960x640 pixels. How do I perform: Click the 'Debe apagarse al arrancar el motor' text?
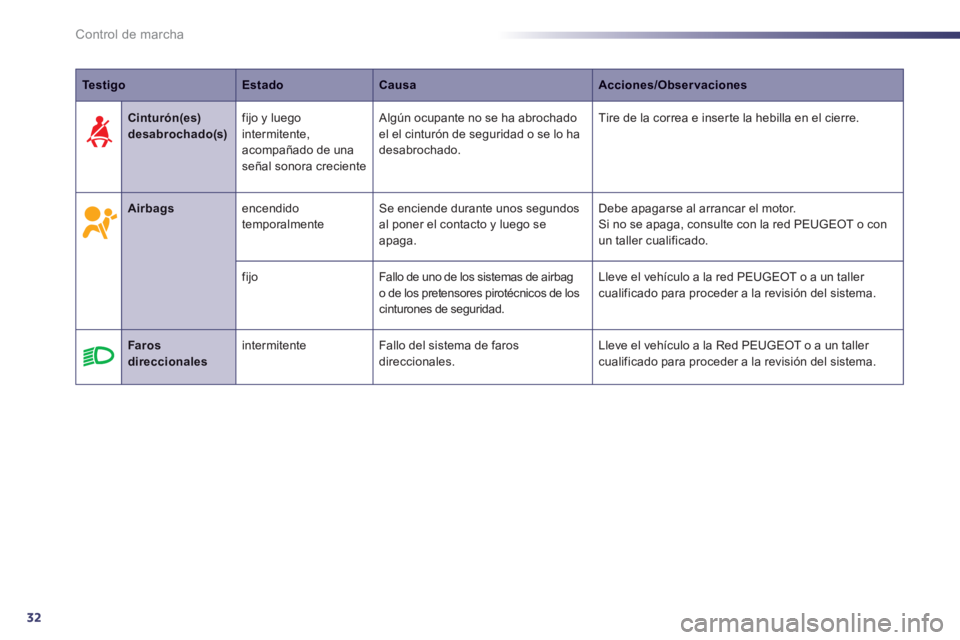point(697,208)
